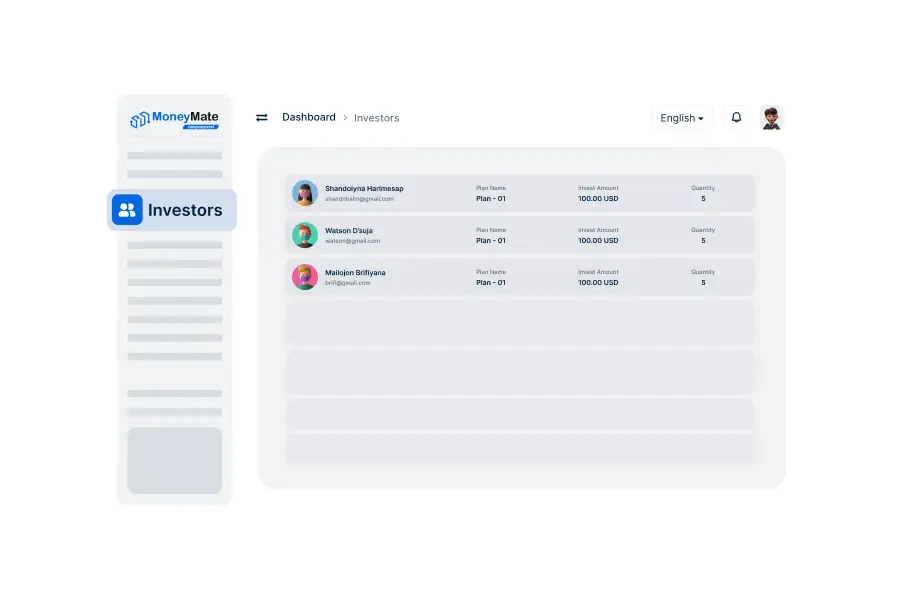Toggle sidebar with the swap-arrows icon
900x600 pixels.
pos(262,118)
